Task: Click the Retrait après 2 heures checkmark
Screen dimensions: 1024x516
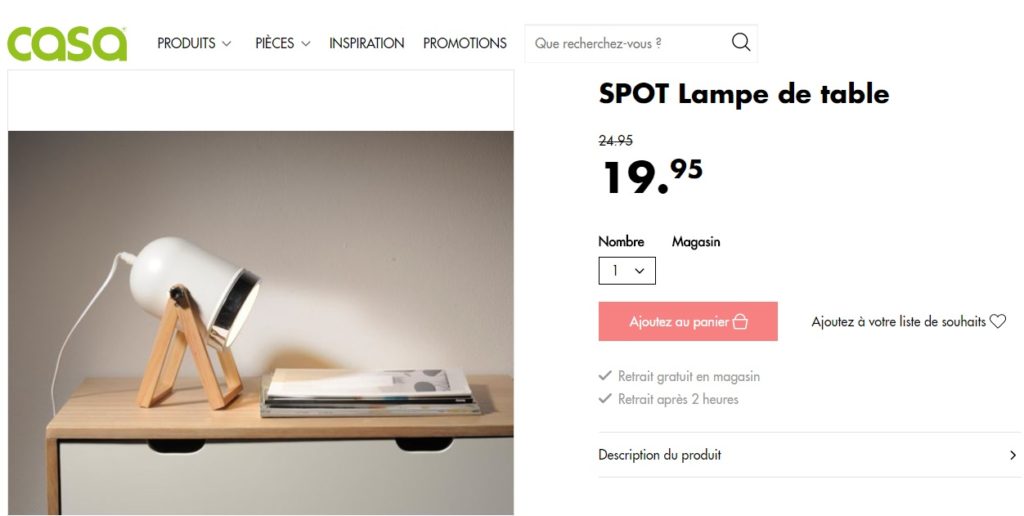Action: pyautogui.click(x=605, y=398)
